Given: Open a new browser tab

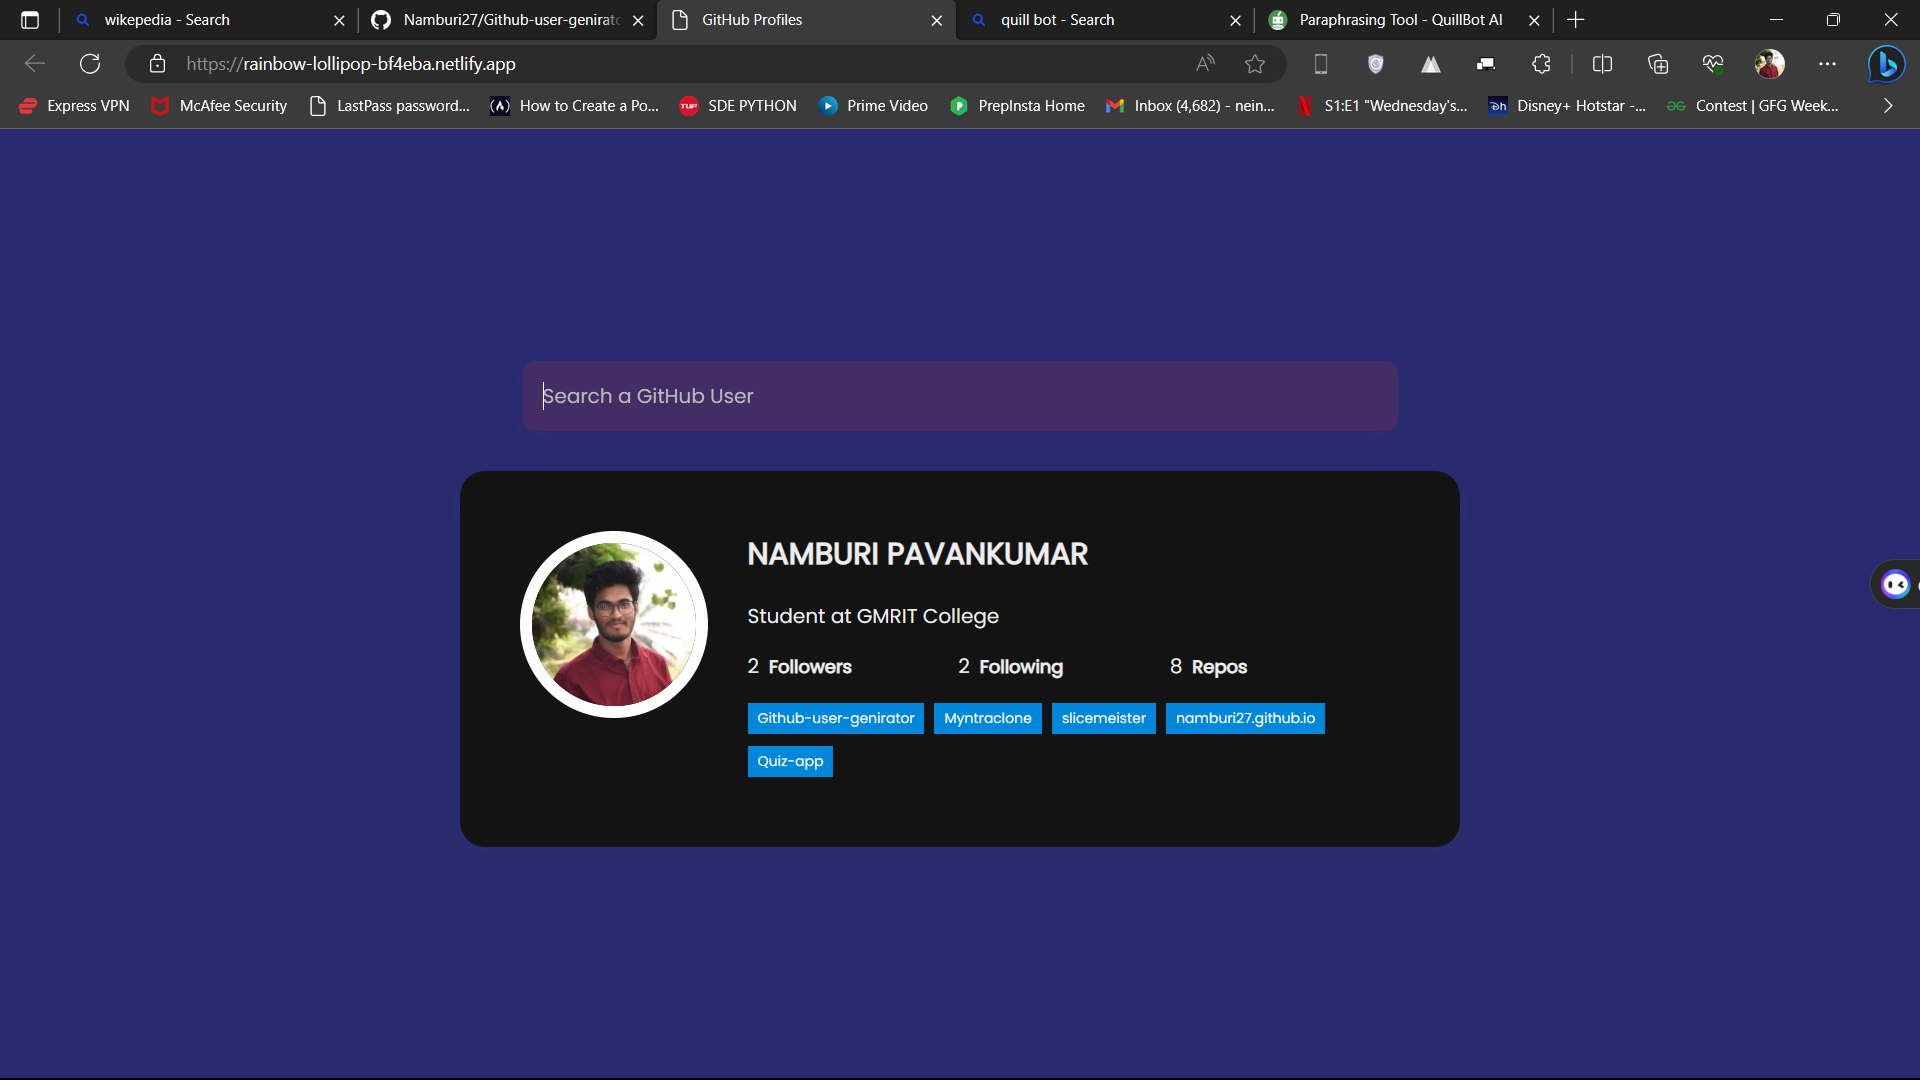Looking at the screenshot, I should tap(1575, 20).
